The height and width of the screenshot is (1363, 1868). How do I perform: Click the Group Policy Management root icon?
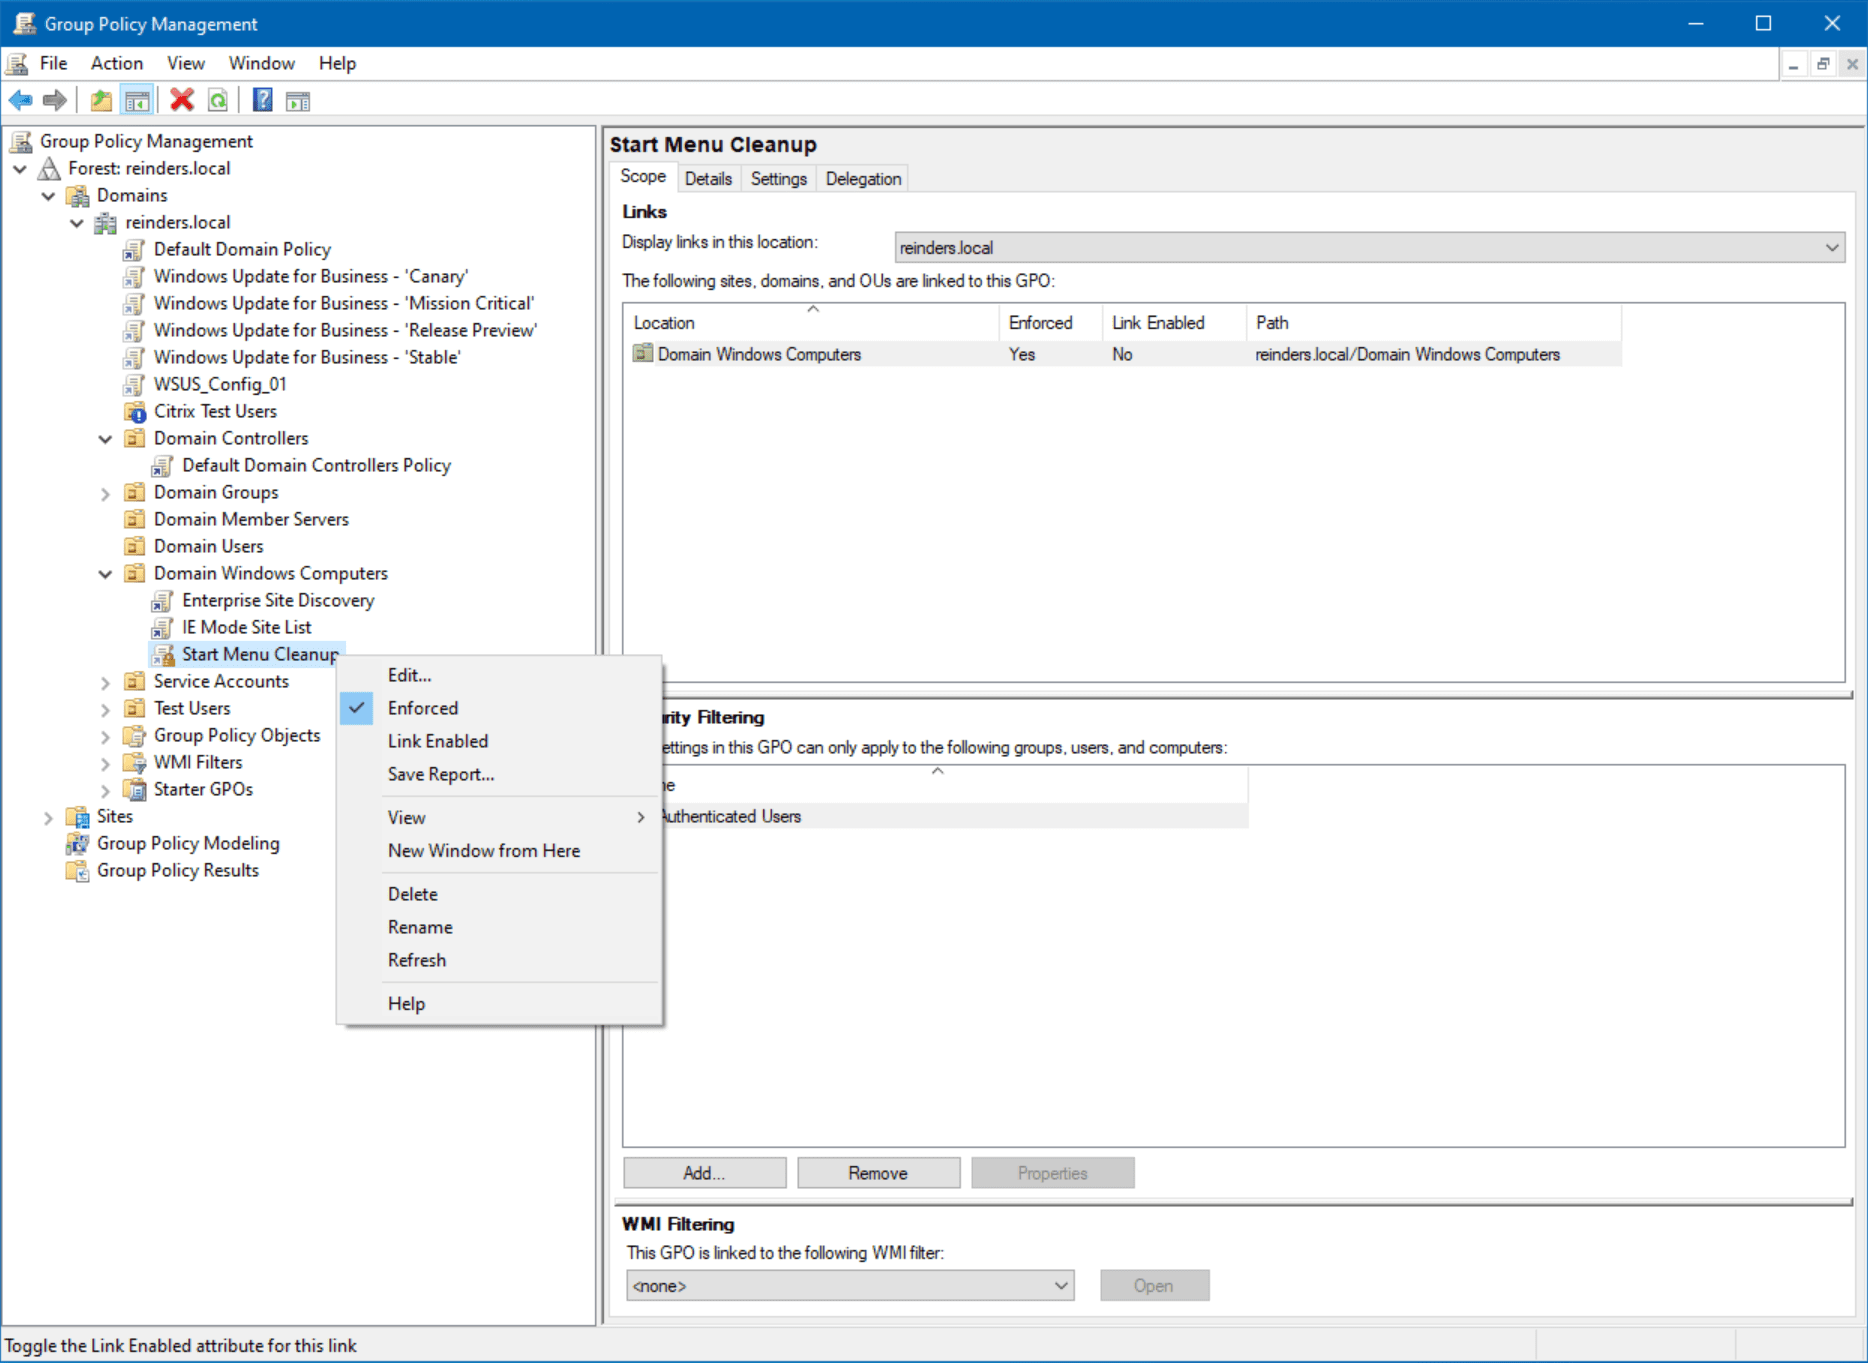(x=20, y=141)
